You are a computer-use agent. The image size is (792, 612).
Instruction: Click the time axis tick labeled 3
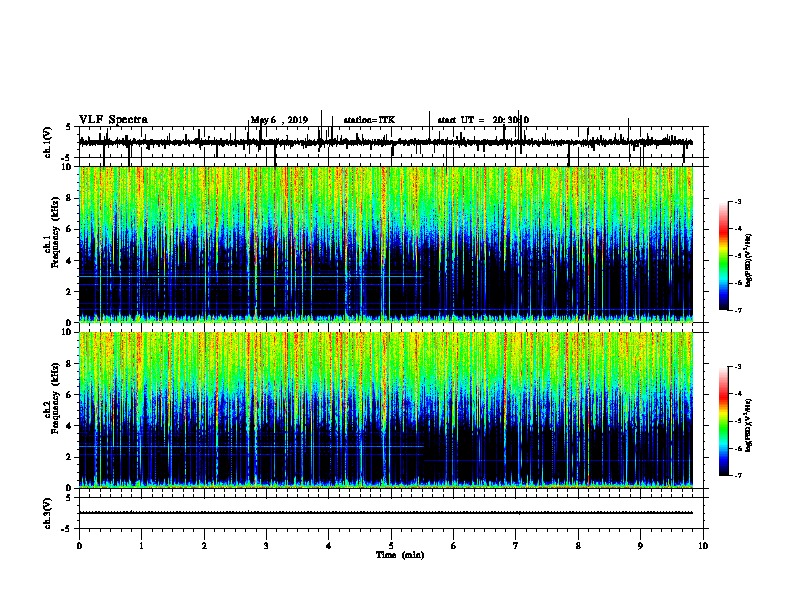pyautogui.click(x=266, y=546)
